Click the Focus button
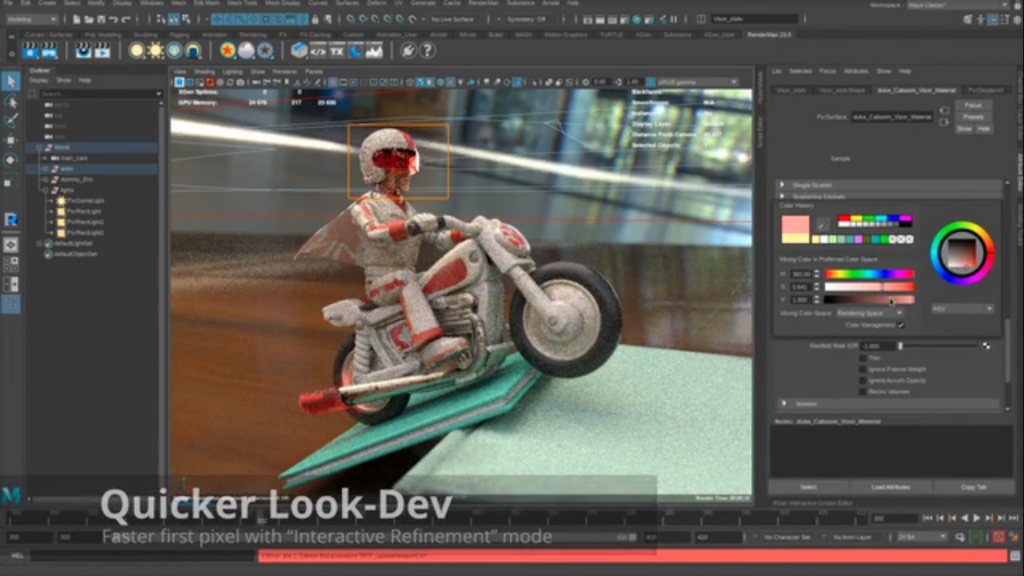This screenshot has height=576, width=1024. click(973, 105)
